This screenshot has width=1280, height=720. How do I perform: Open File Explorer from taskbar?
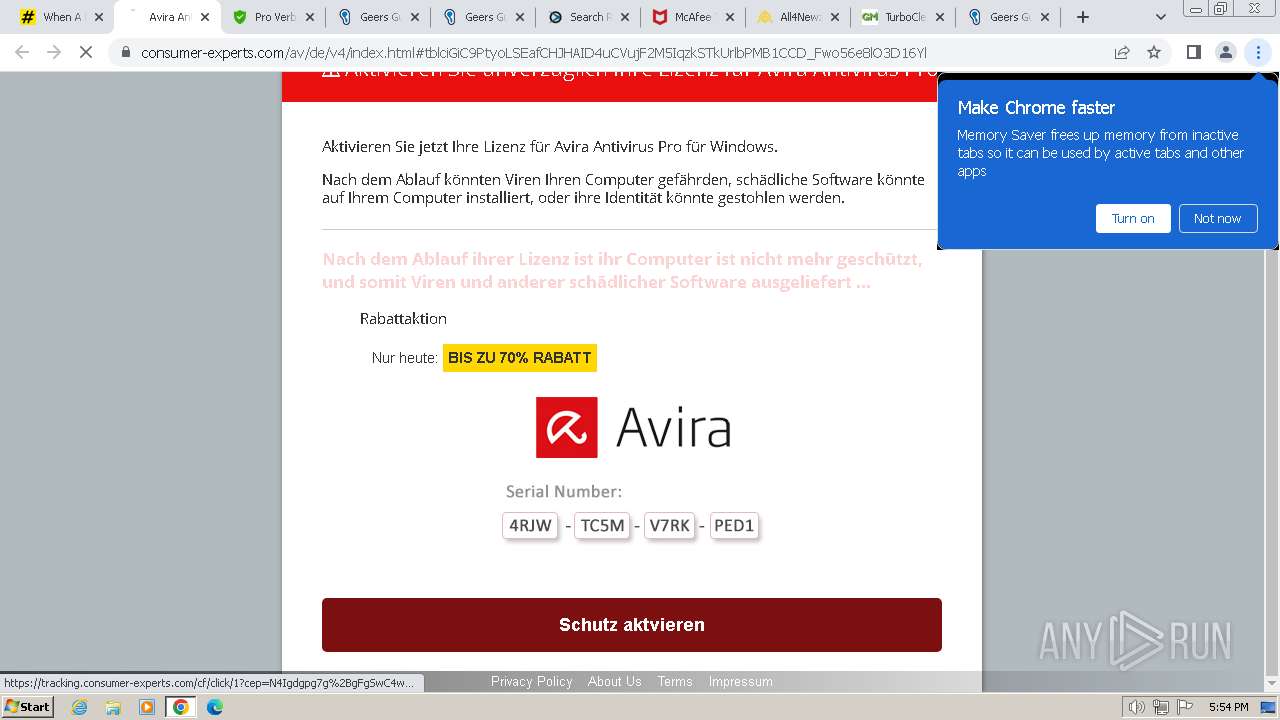click(x=113, y=707)
